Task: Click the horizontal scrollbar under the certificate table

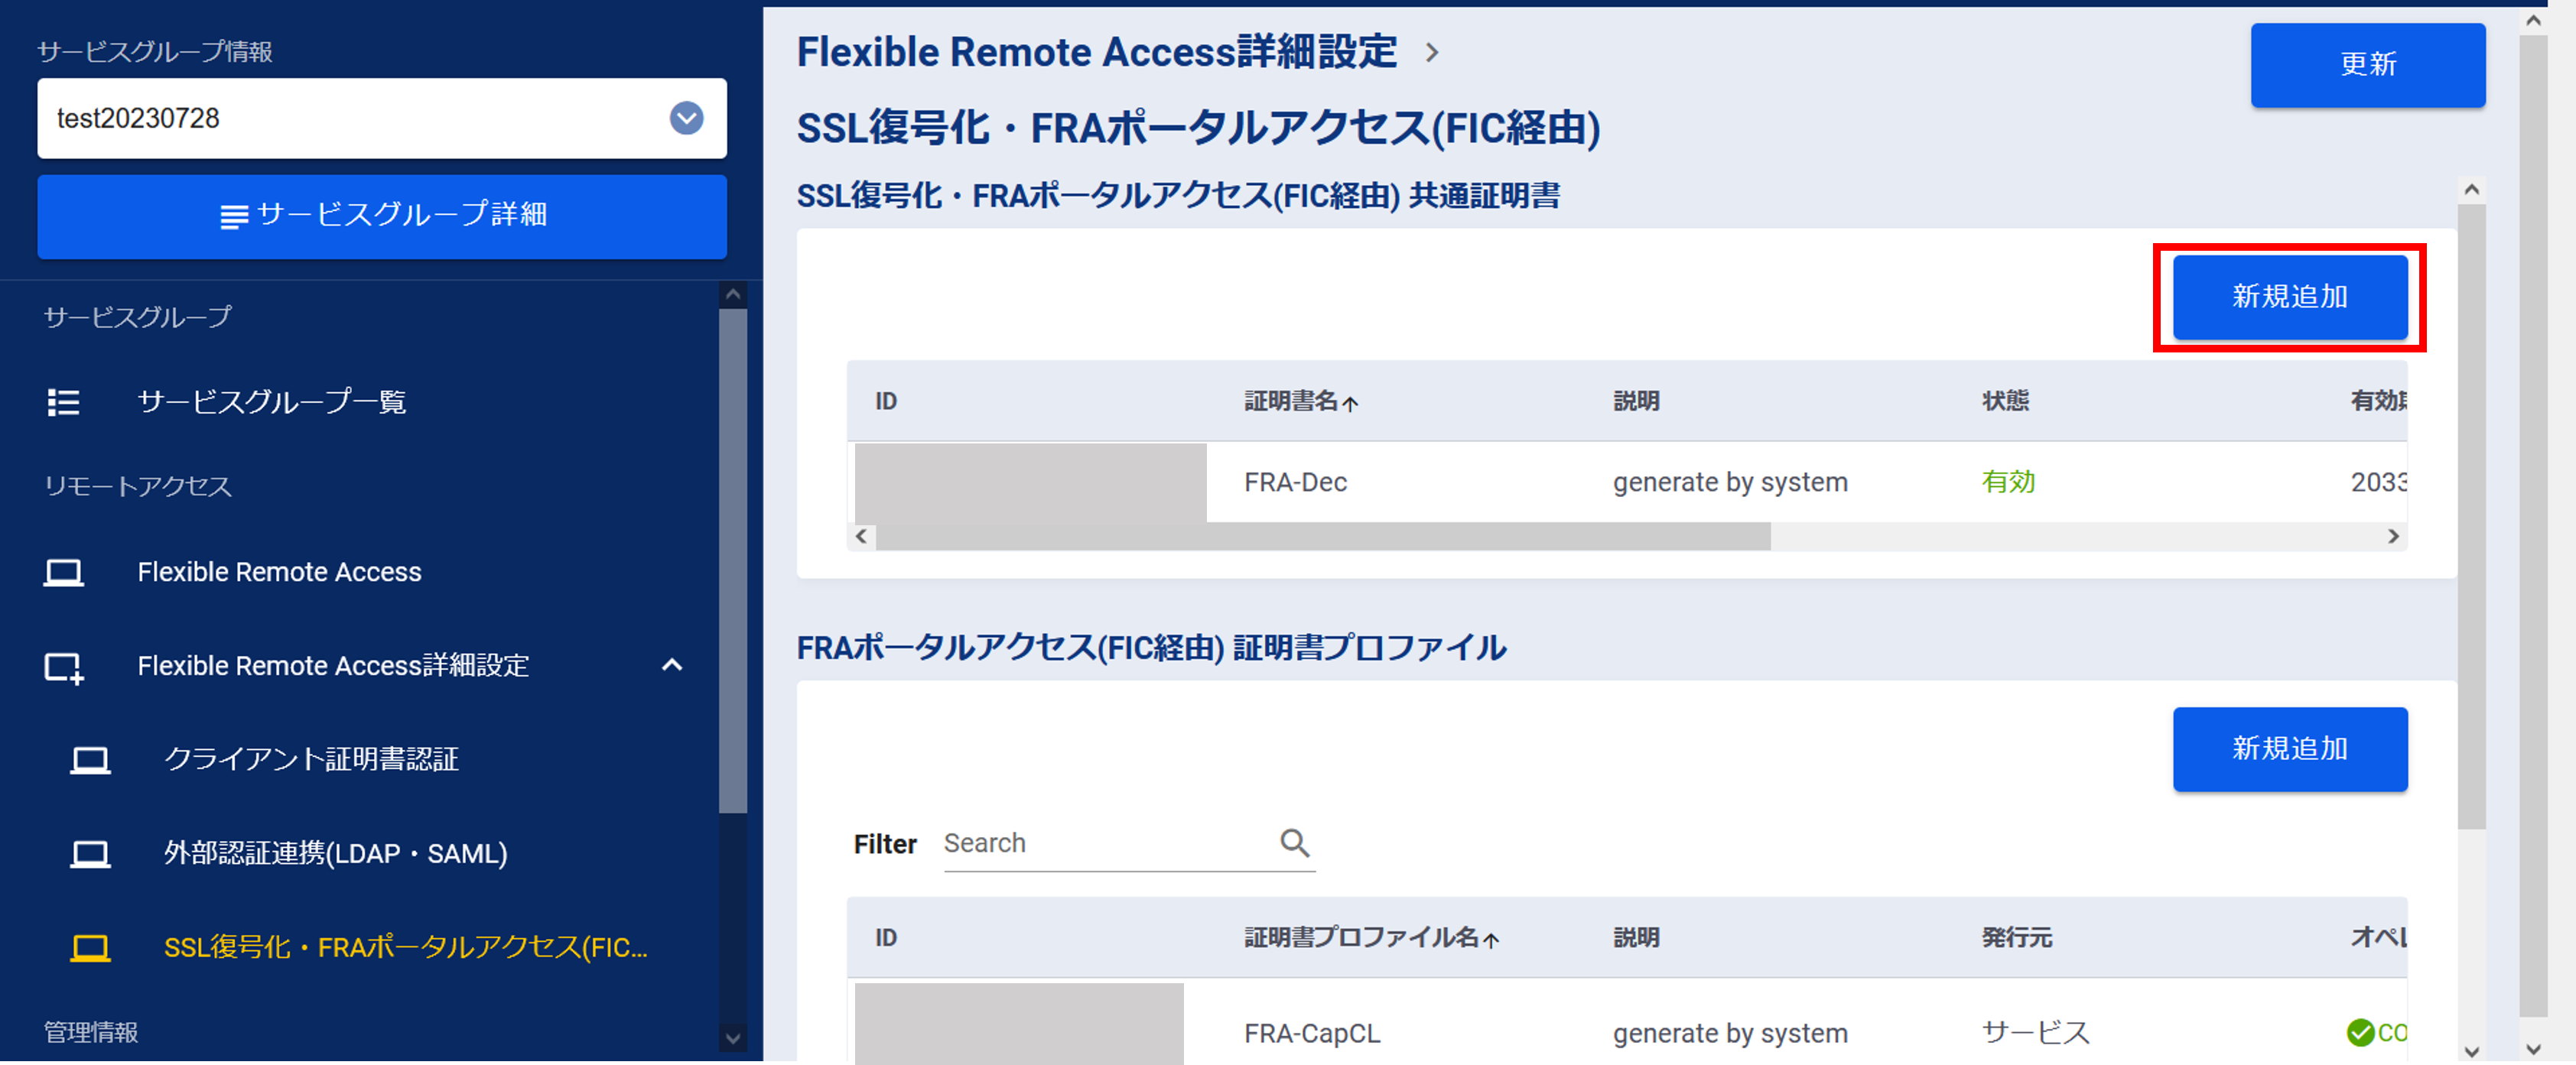Action: [1322, 537]
